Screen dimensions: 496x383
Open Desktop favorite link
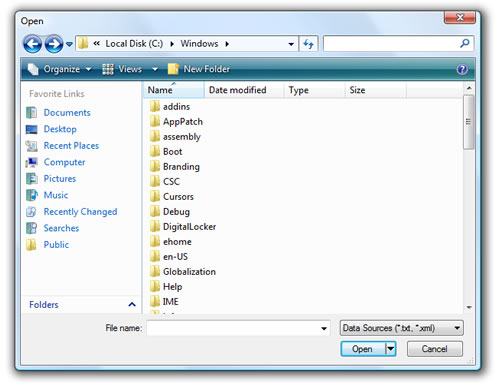click(60, 129)
